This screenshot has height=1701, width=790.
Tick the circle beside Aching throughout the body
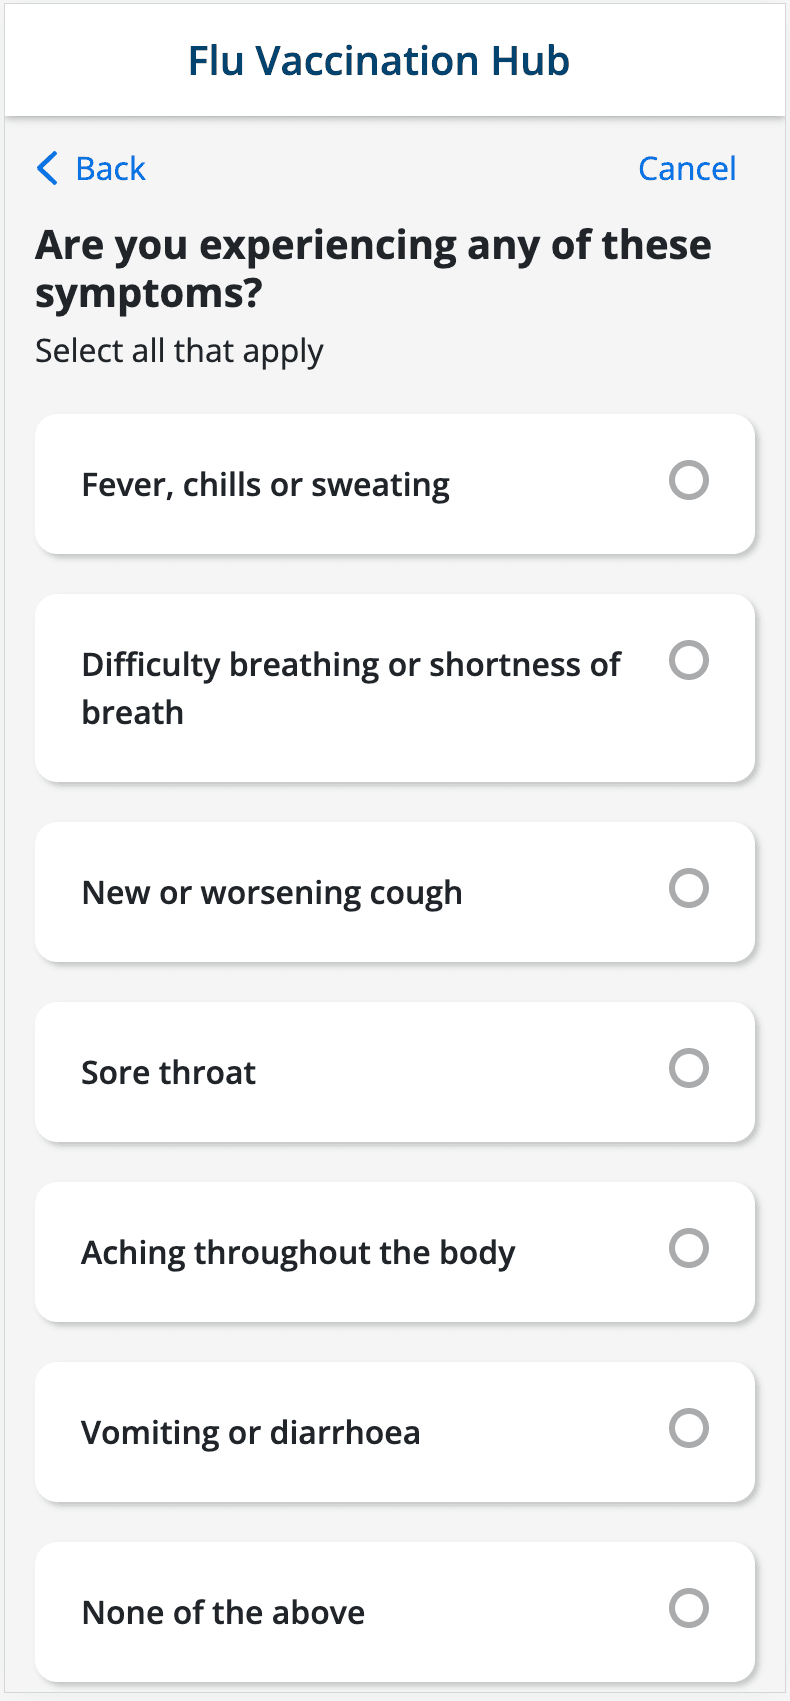689,1248
